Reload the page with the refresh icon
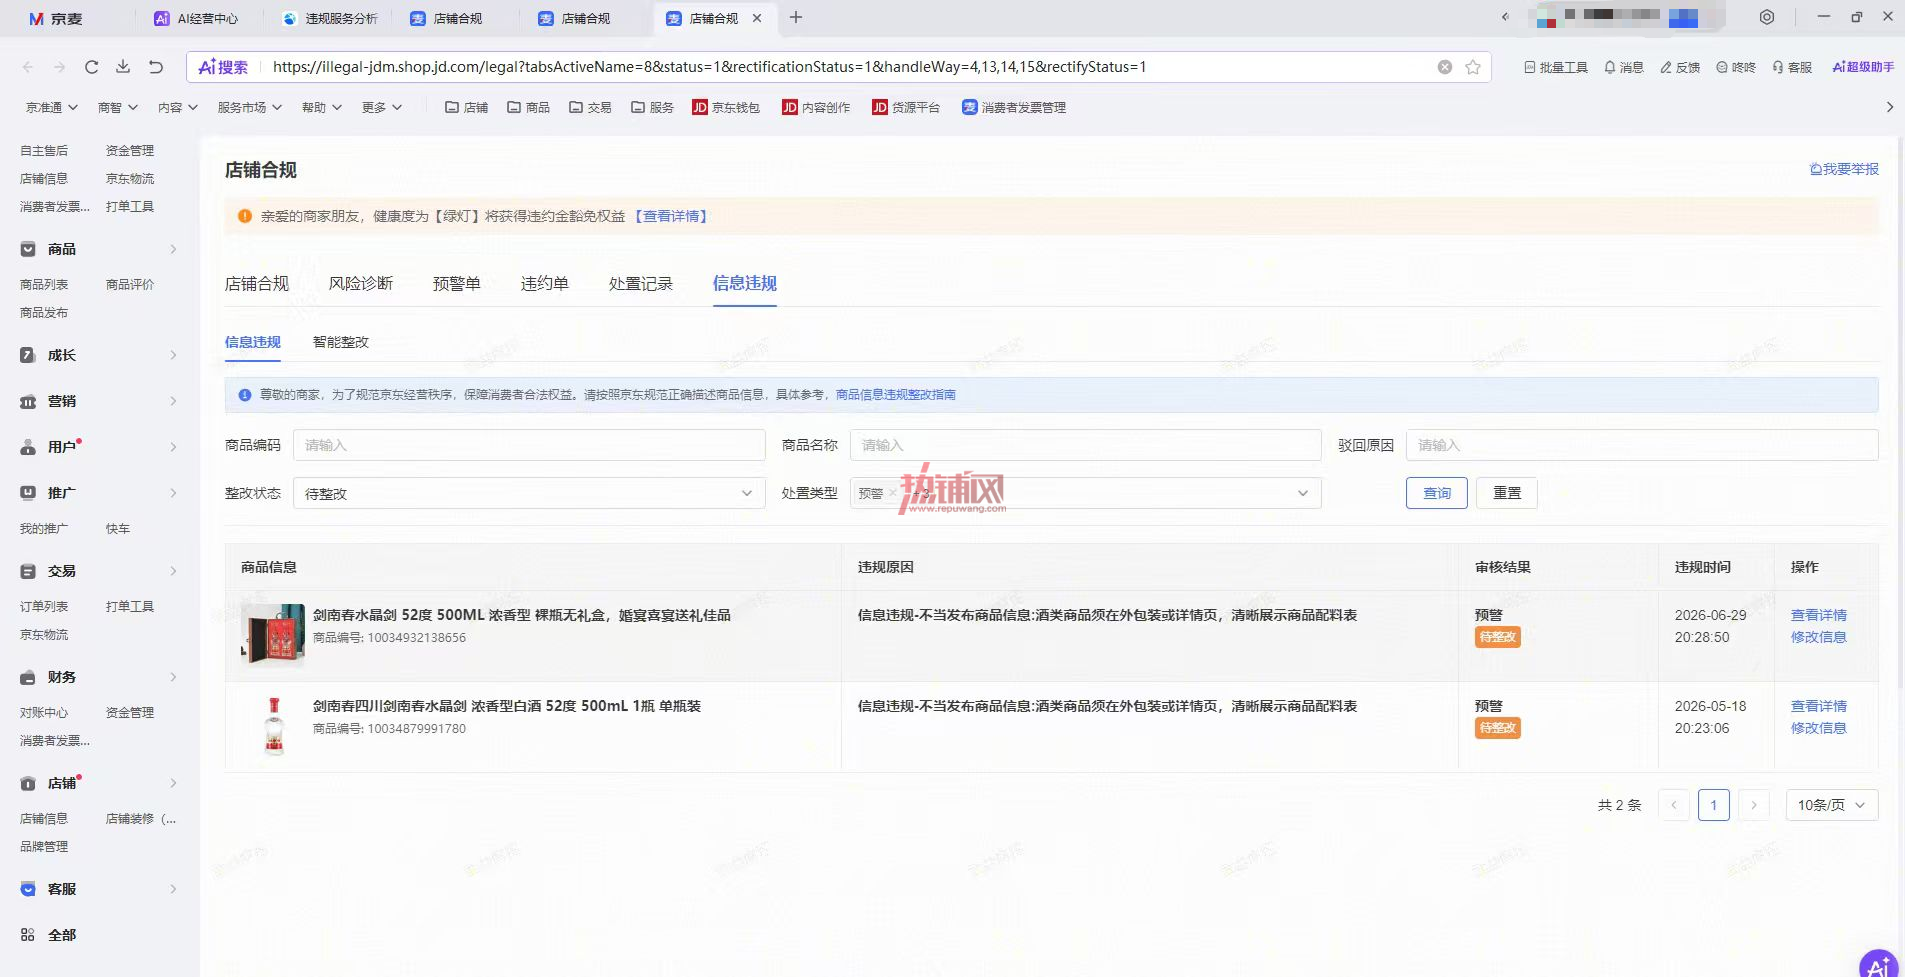 pyautogui.click(x=92, y=67)
